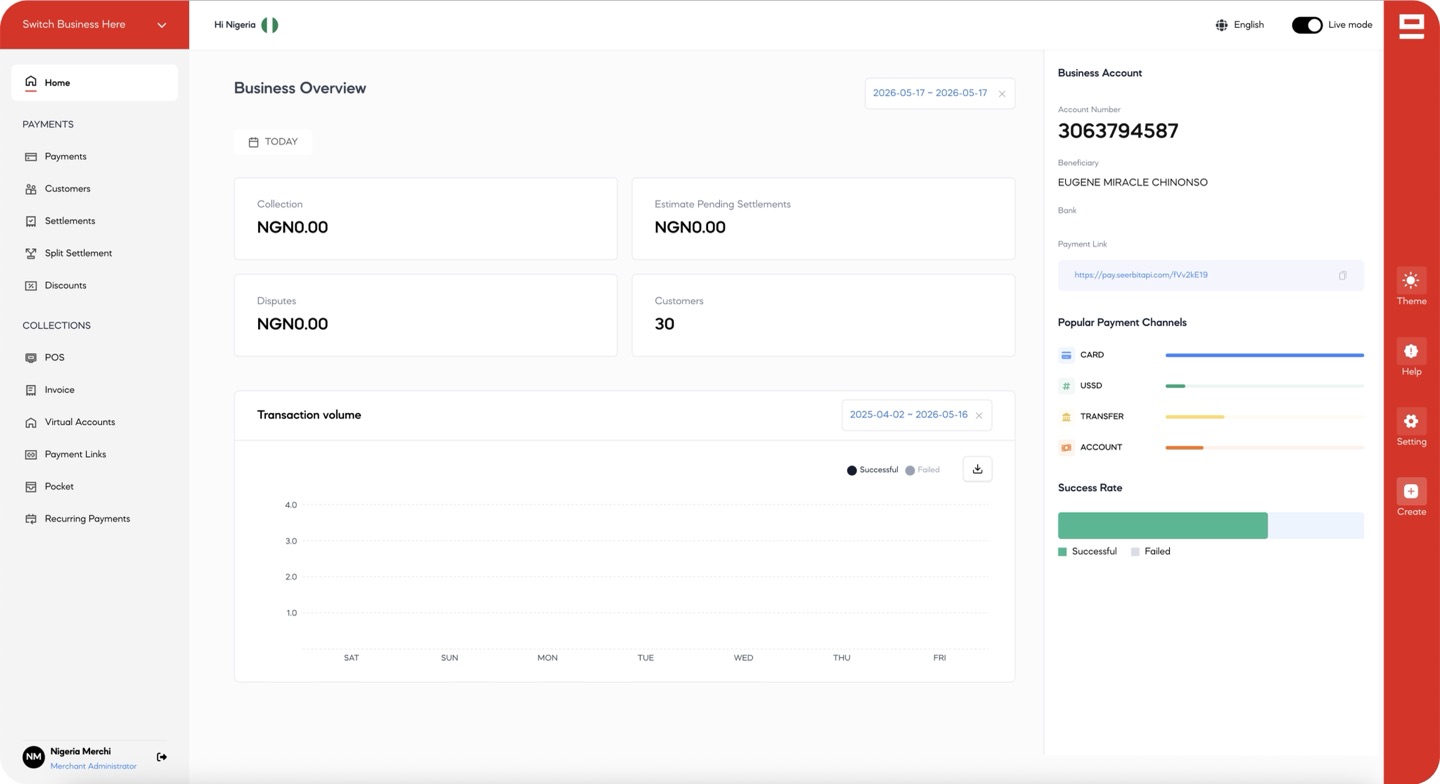Click the Merchant Administrator link
The height and width of the screenshot is (784, 1440).
pos(93,766)
